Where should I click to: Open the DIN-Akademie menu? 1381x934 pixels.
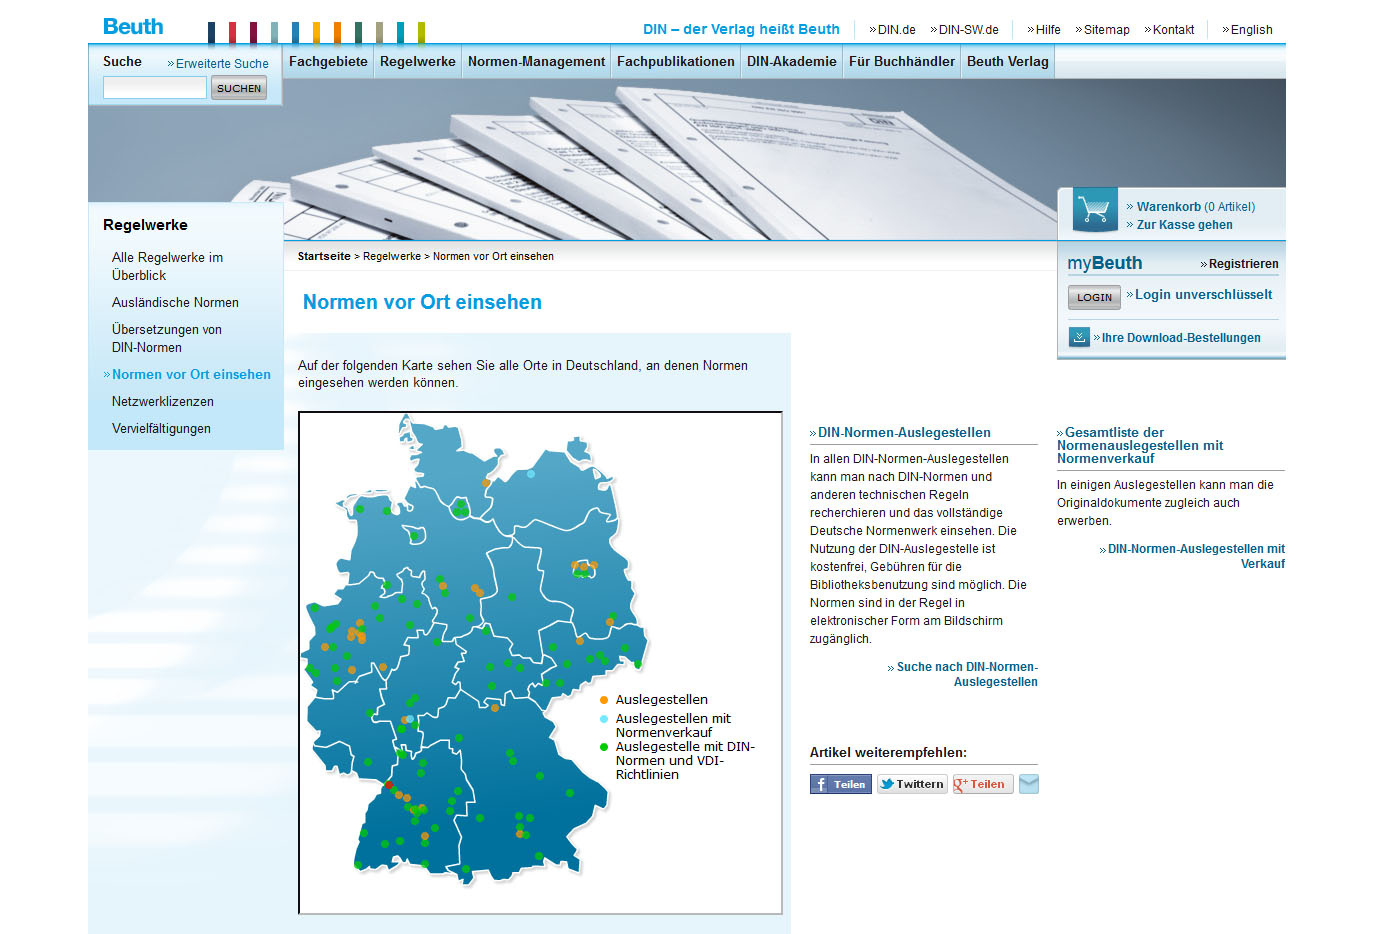tap(791, 61)
